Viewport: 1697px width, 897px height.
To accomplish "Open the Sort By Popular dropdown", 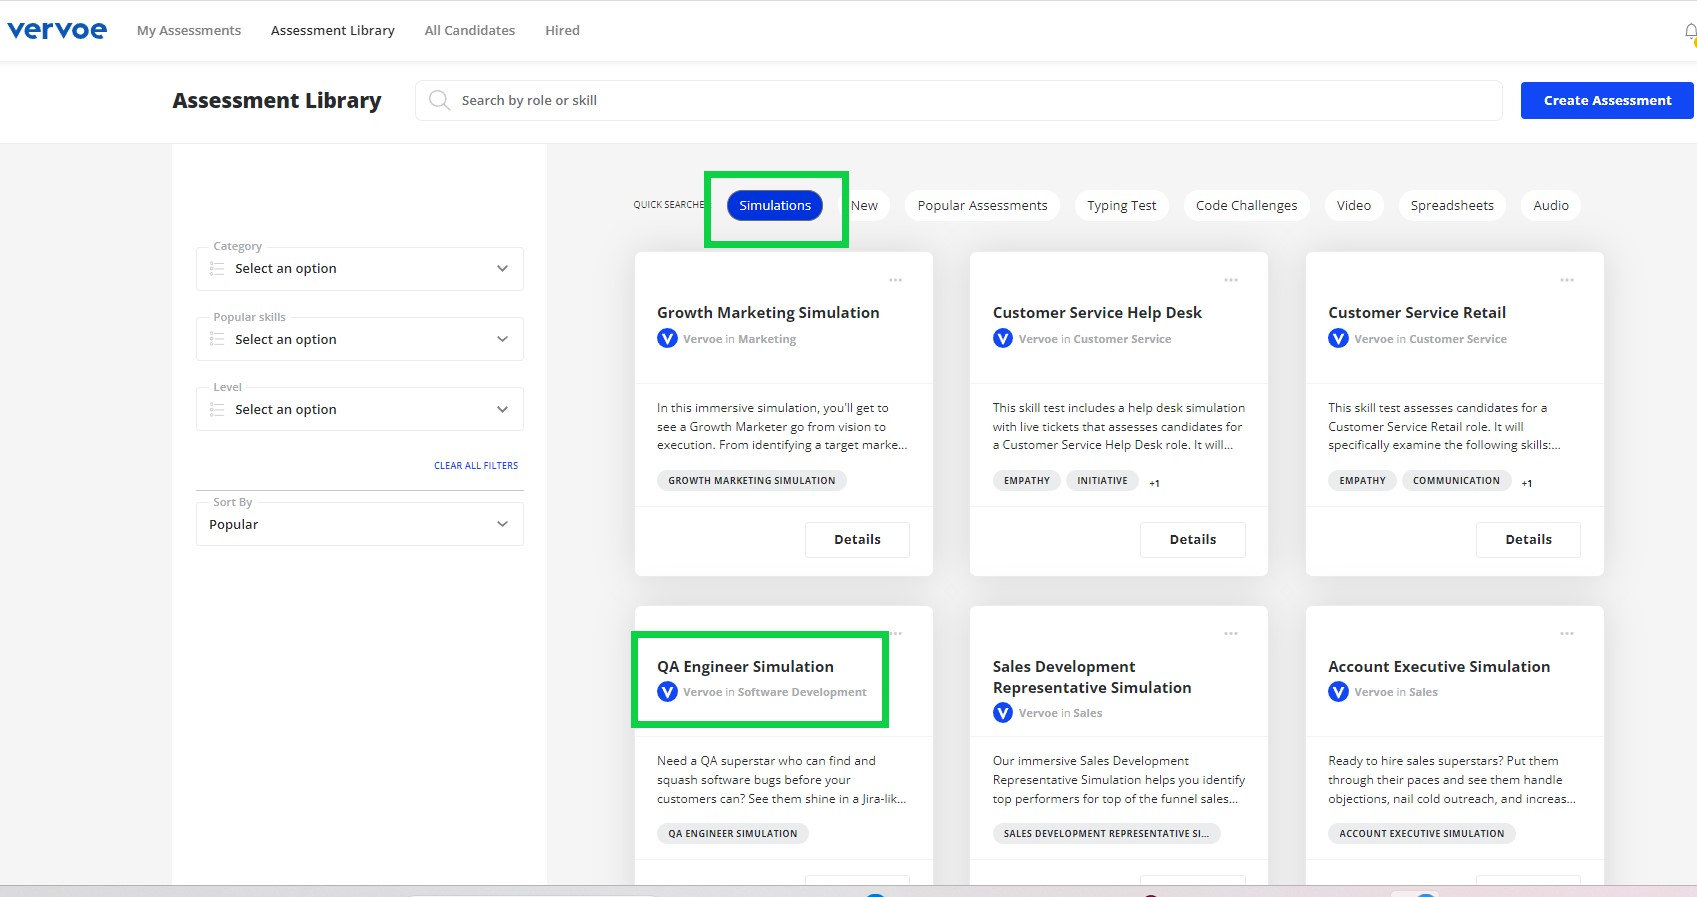I will point(360,524).
